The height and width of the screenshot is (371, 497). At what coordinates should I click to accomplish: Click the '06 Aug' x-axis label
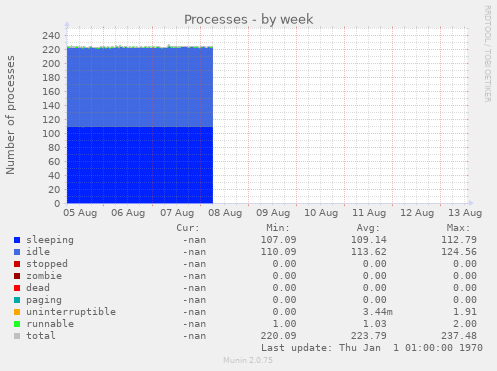click(x=128, y=213)
